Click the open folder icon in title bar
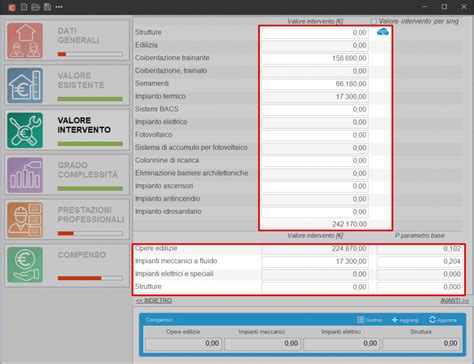Viewport: 474px width, 364px height. click(x=36, y=7)
